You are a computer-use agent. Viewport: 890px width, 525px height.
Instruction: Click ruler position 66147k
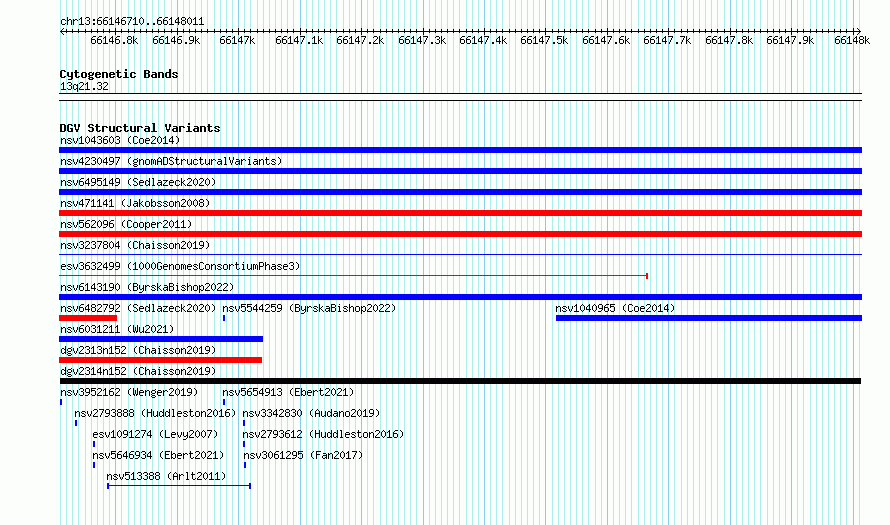[x=237, y=40]
